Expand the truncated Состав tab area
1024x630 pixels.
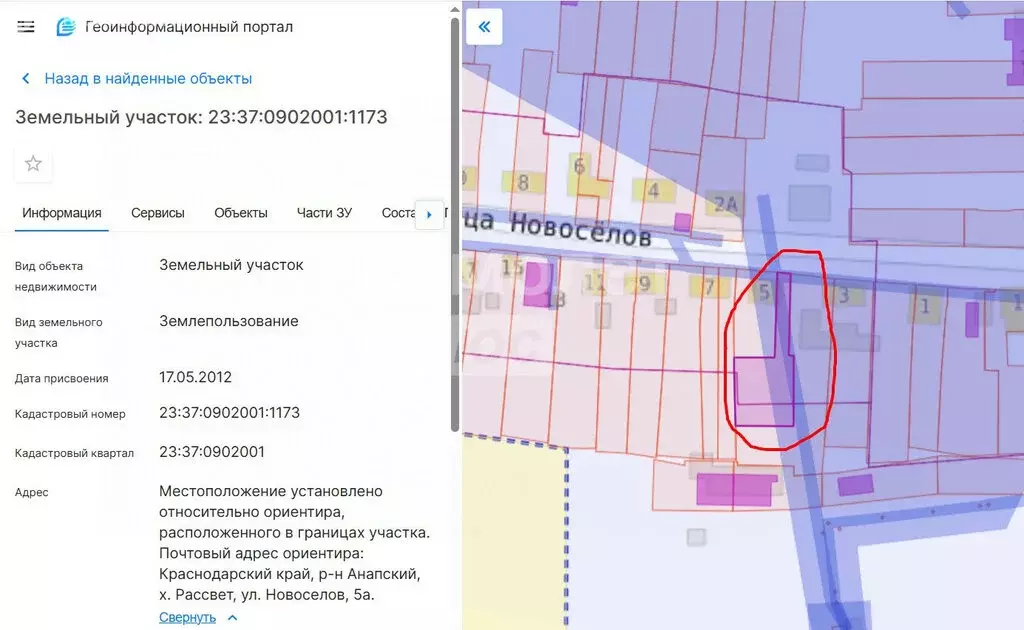[397, 213]
